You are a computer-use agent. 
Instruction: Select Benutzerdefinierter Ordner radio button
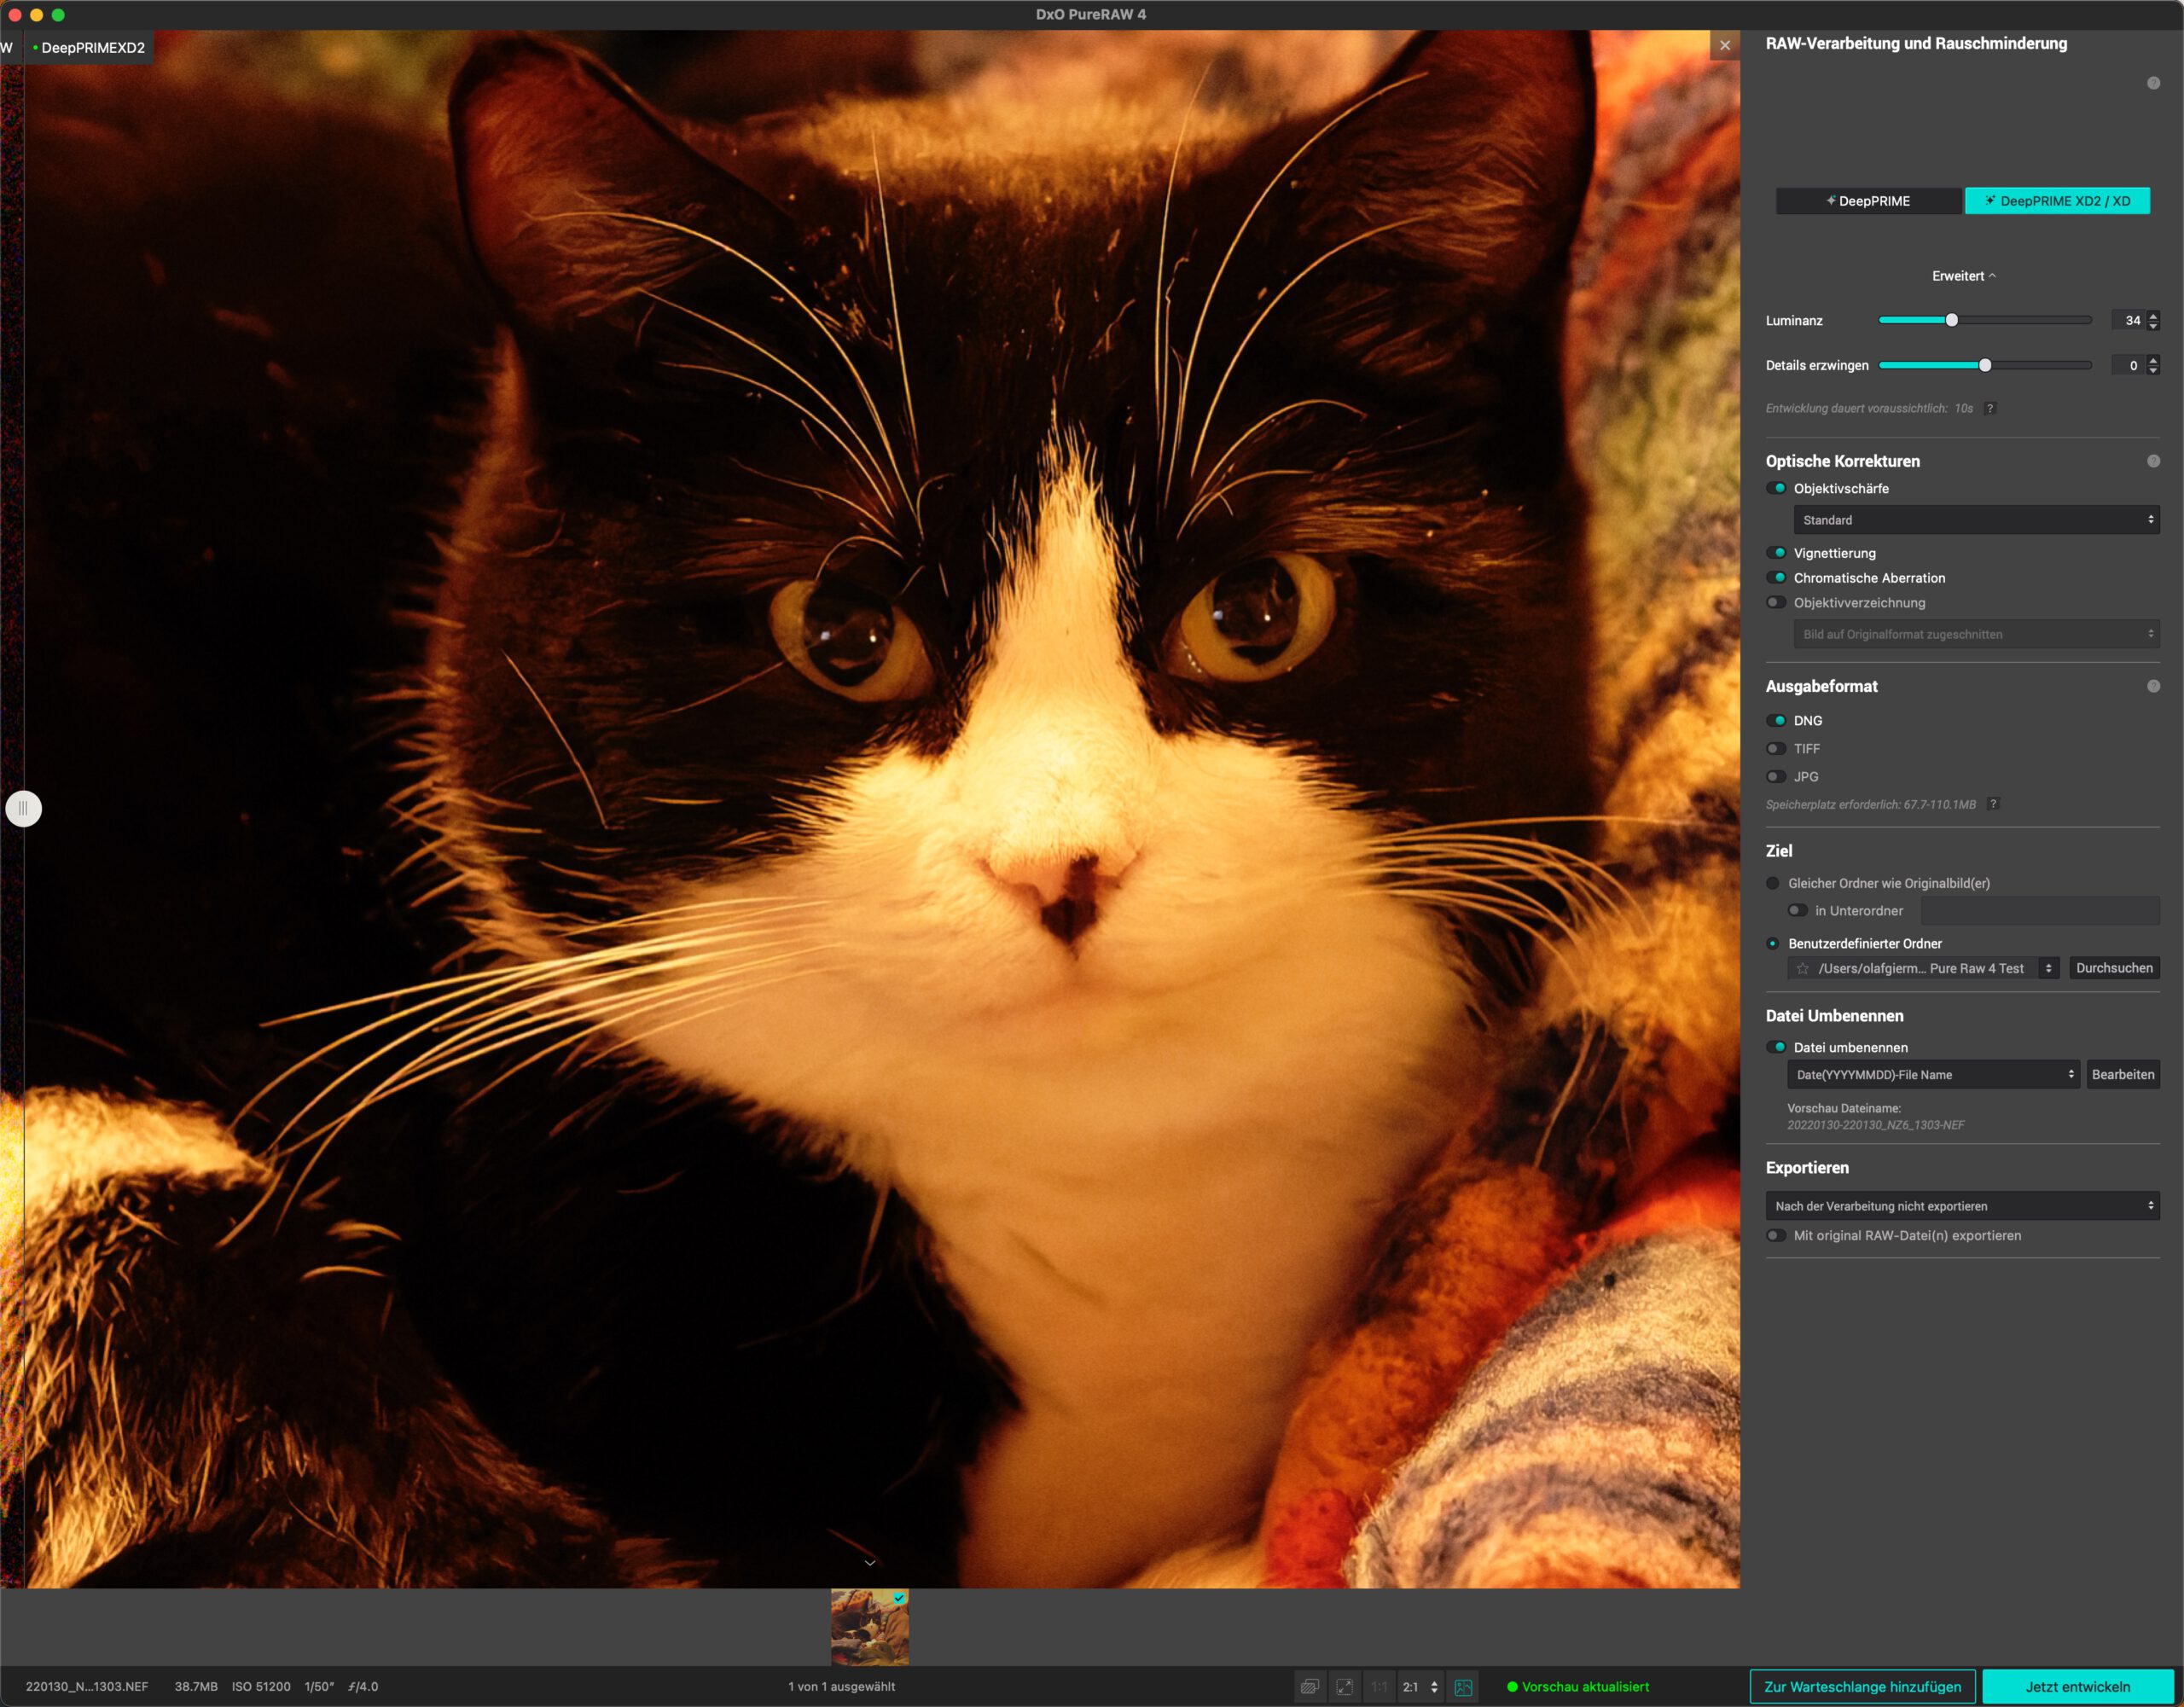point(1773,943)
